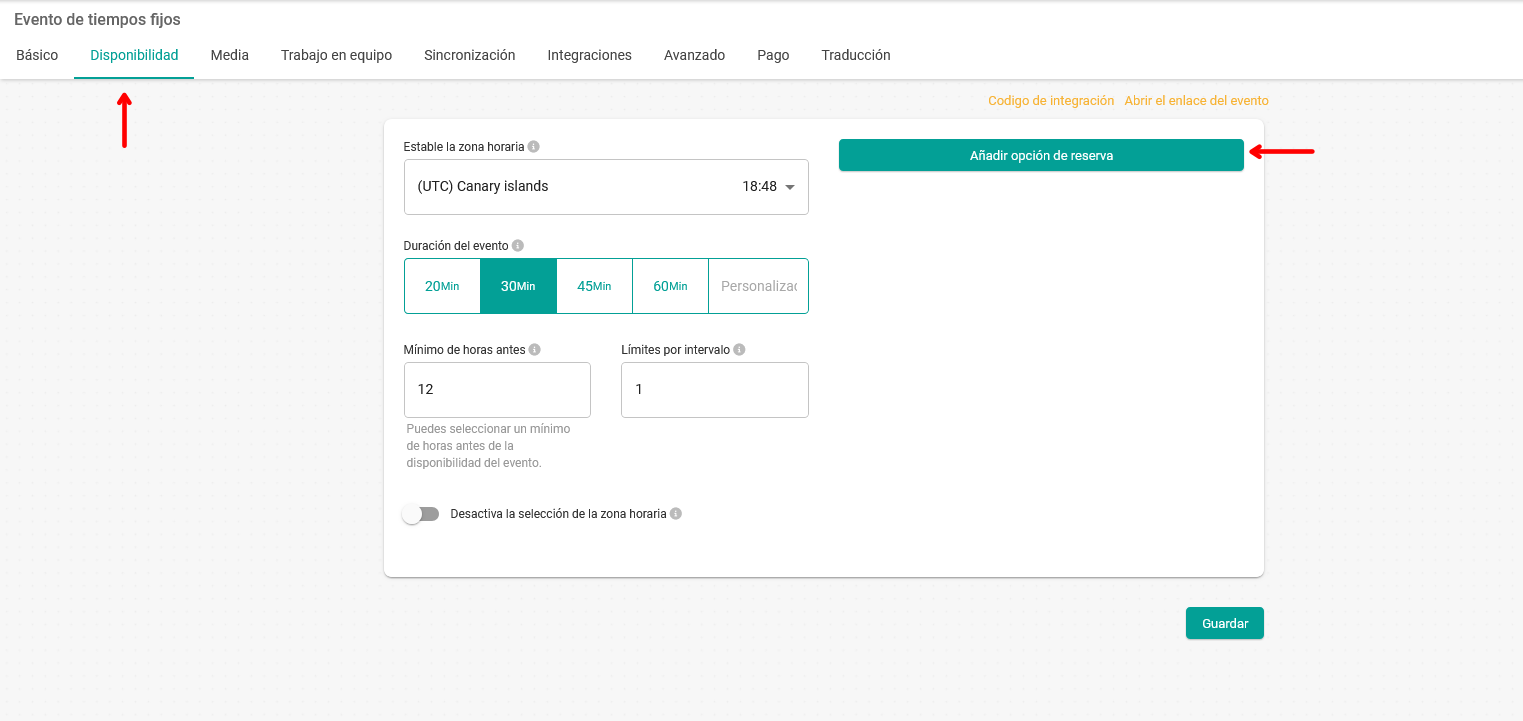Open Trabajo en equipo tab
The image size is (1523, 721).
click(x=336, y=55)
